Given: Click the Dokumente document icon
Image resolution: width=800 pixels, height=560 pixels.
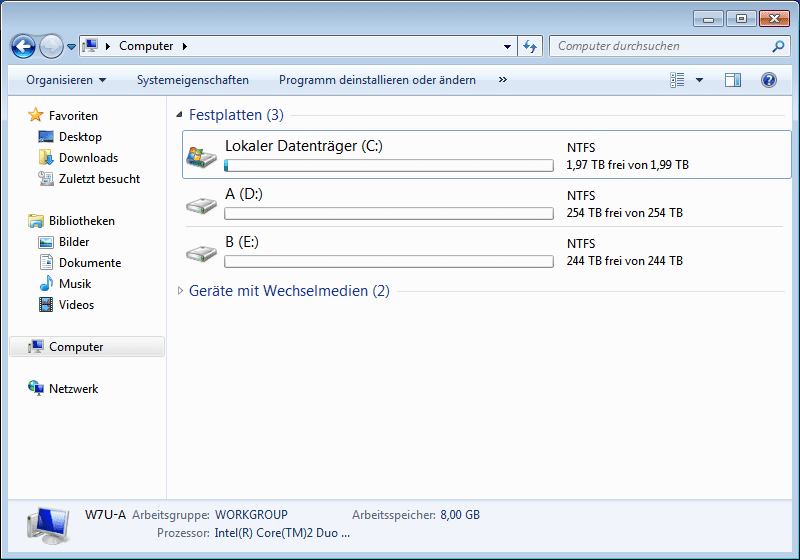Looking at the screenshot, I should click(46, 262).
